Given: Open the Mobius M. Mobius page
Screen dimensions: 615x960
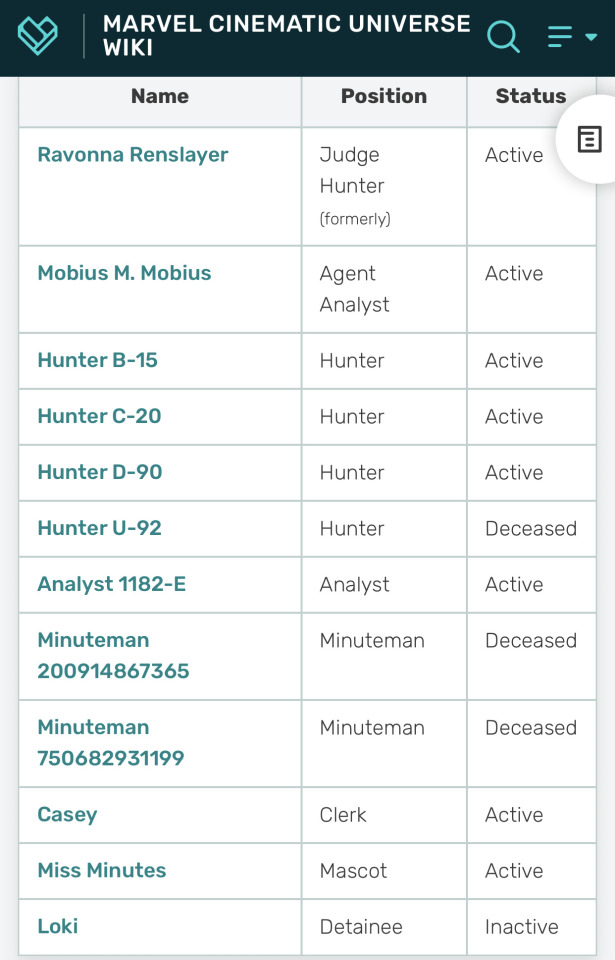Looking at the screenshot, I should [124, 273].
